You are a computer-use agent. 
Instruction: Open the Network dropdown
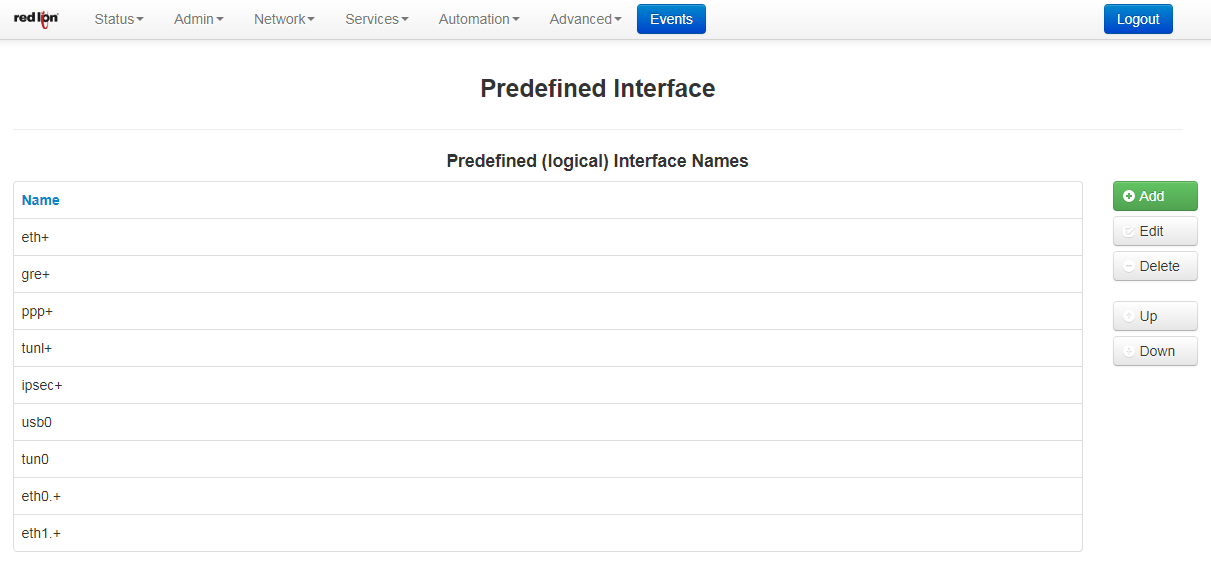point(284,19)
